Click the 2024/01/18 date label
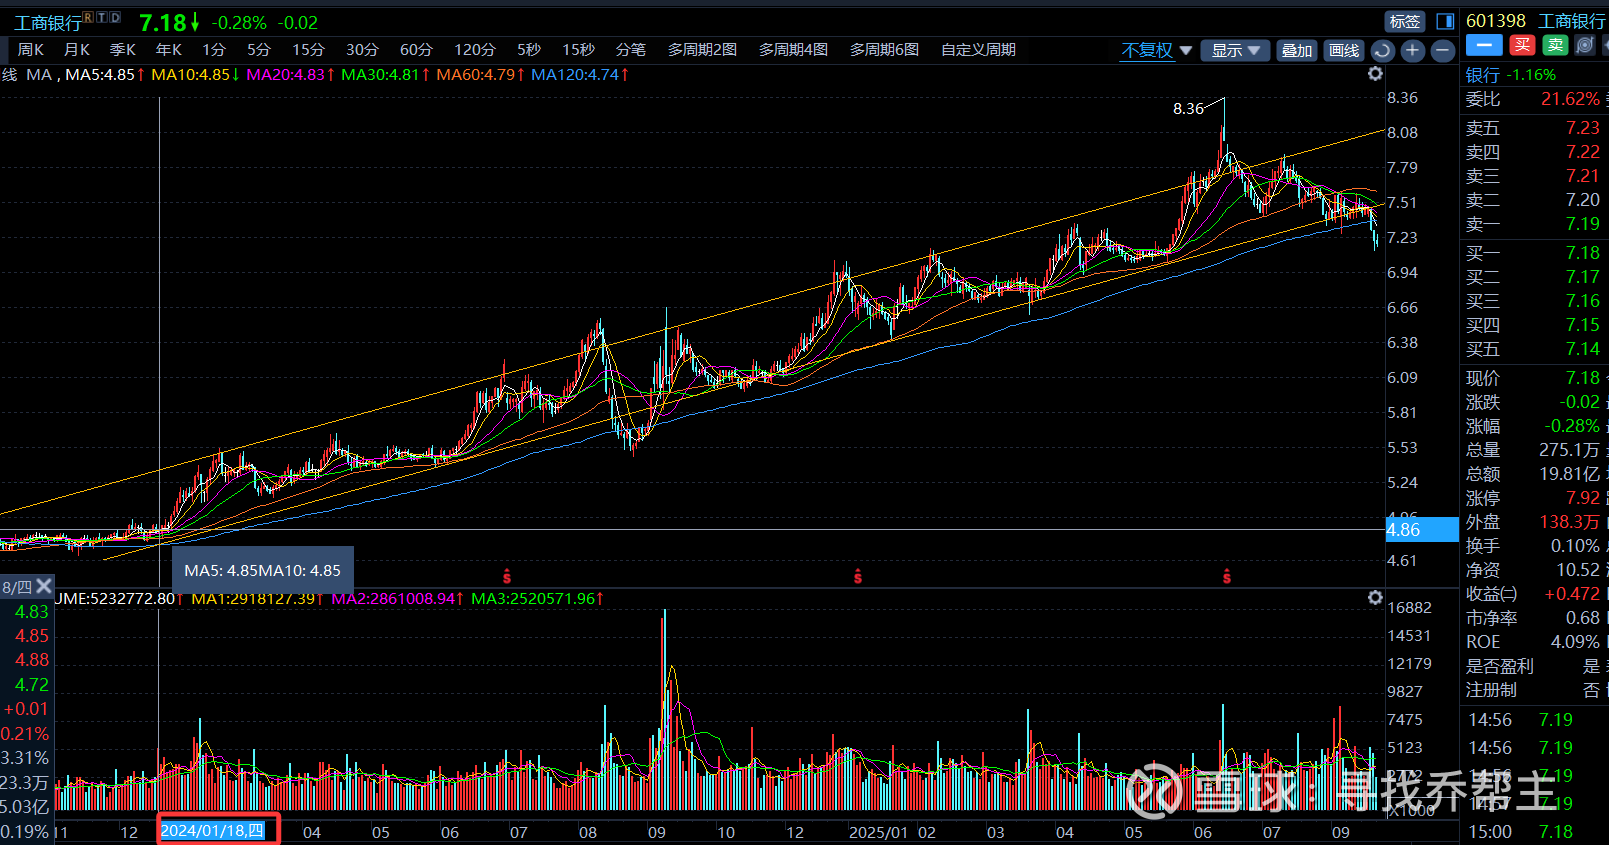The height and width of the screenshot is (845, 1609). [x=213, y=831]
